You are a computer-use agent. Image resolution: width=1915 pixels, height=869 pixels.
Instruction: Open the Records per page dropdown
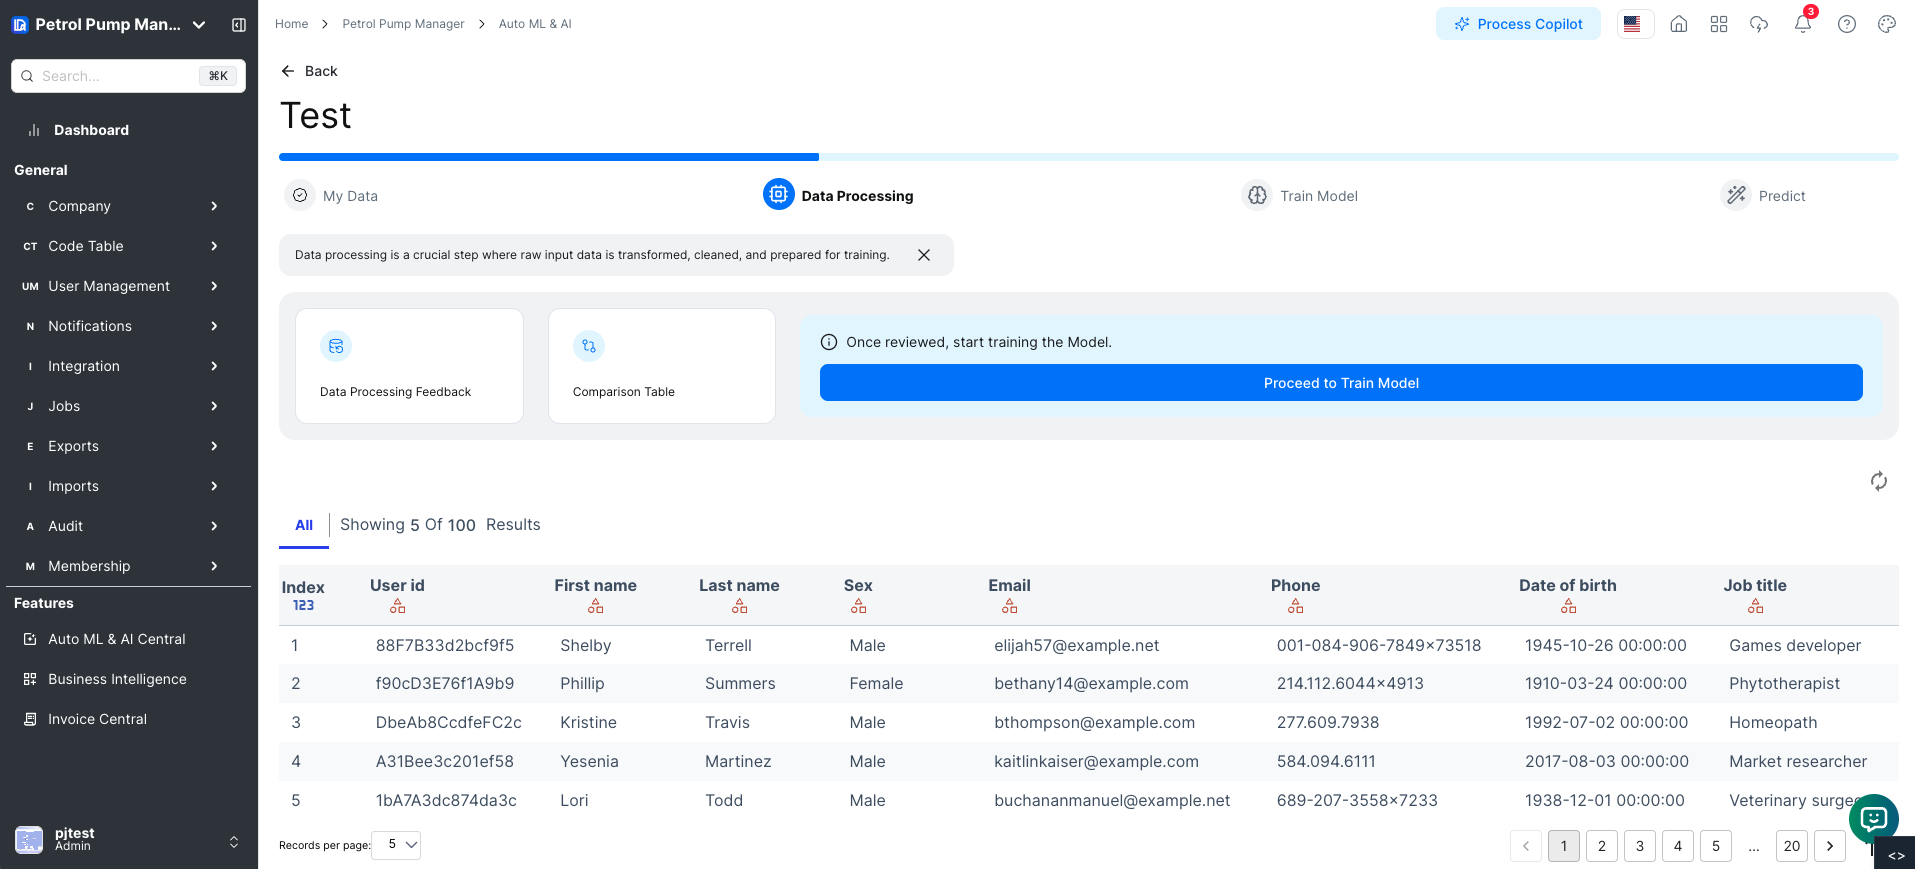pos(397,845)
